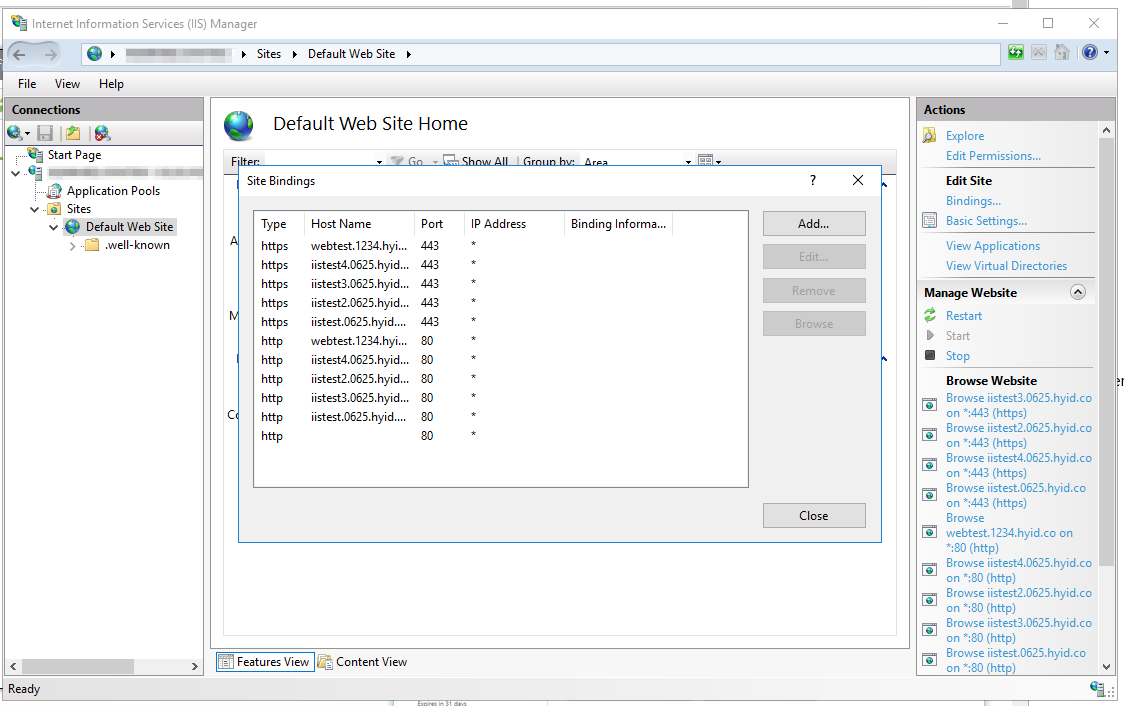Viewport: 1124px width, 706px height.
Task: Click the Save Current Connections disk icon
Action: tap(45, 133)
